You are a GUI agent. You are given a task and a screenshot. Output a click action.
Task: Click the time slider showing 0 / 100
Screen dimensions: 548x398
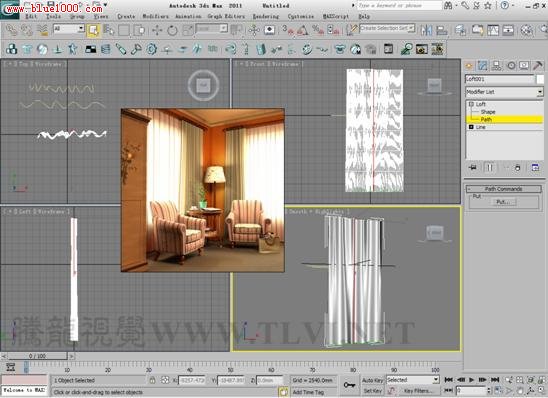click(x=37, y=356)
